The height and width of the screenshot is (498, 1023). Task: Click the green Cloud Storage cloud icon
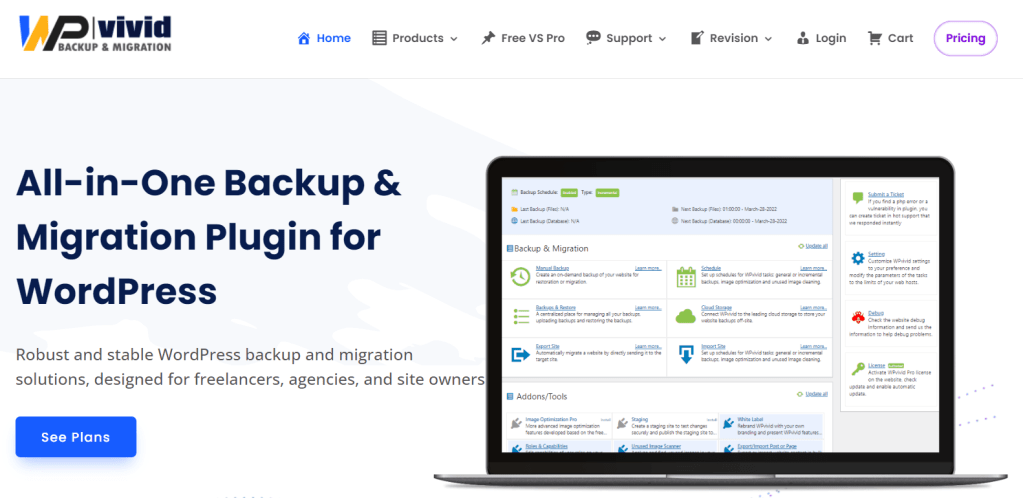pyautogui.click(x=686, y=317)
